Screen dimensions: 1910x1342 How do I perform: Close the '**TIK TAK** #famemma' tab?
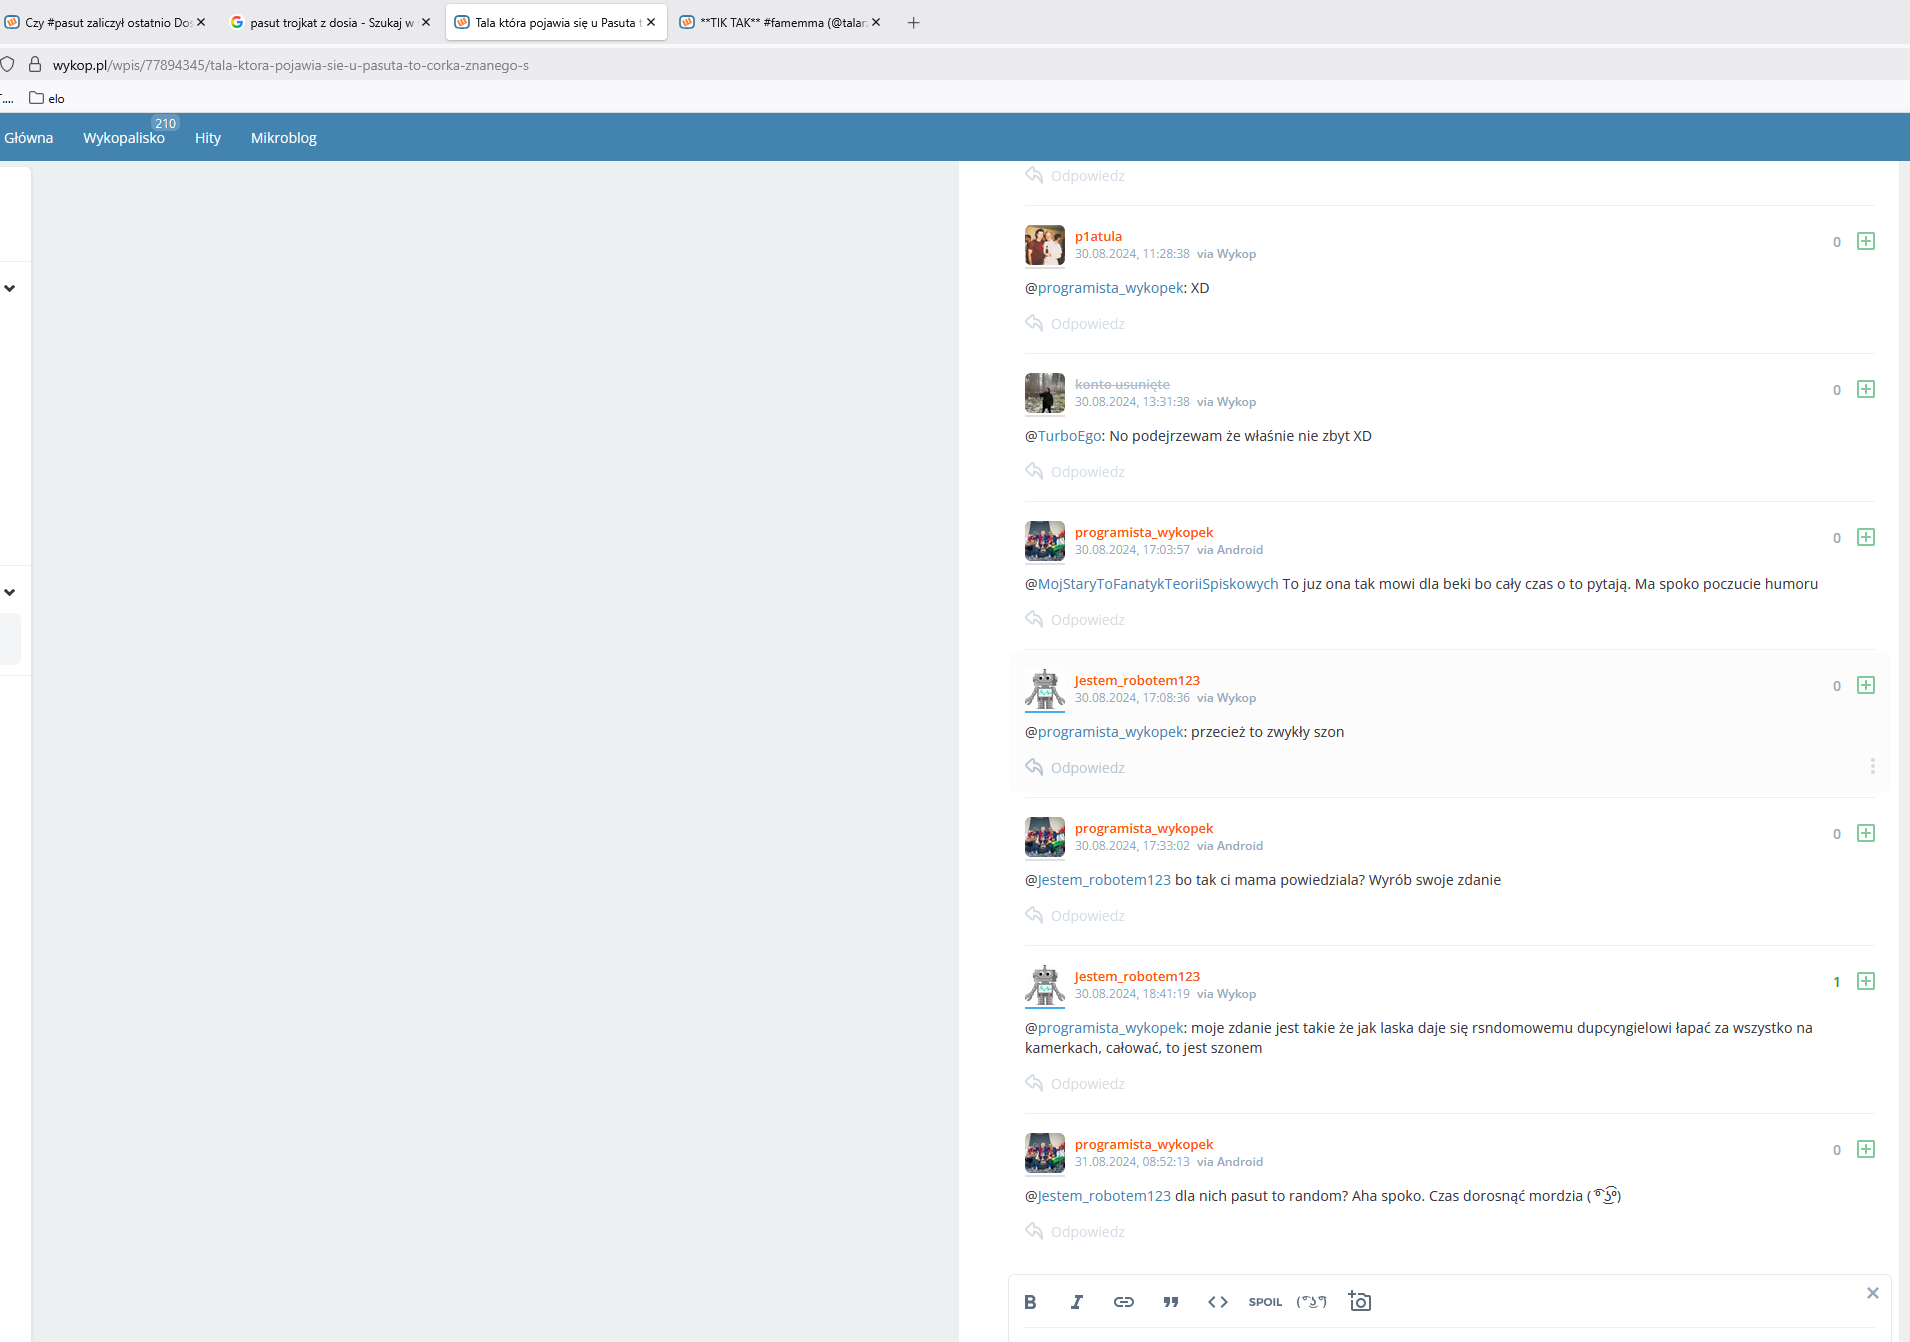[x=876, y=22]
